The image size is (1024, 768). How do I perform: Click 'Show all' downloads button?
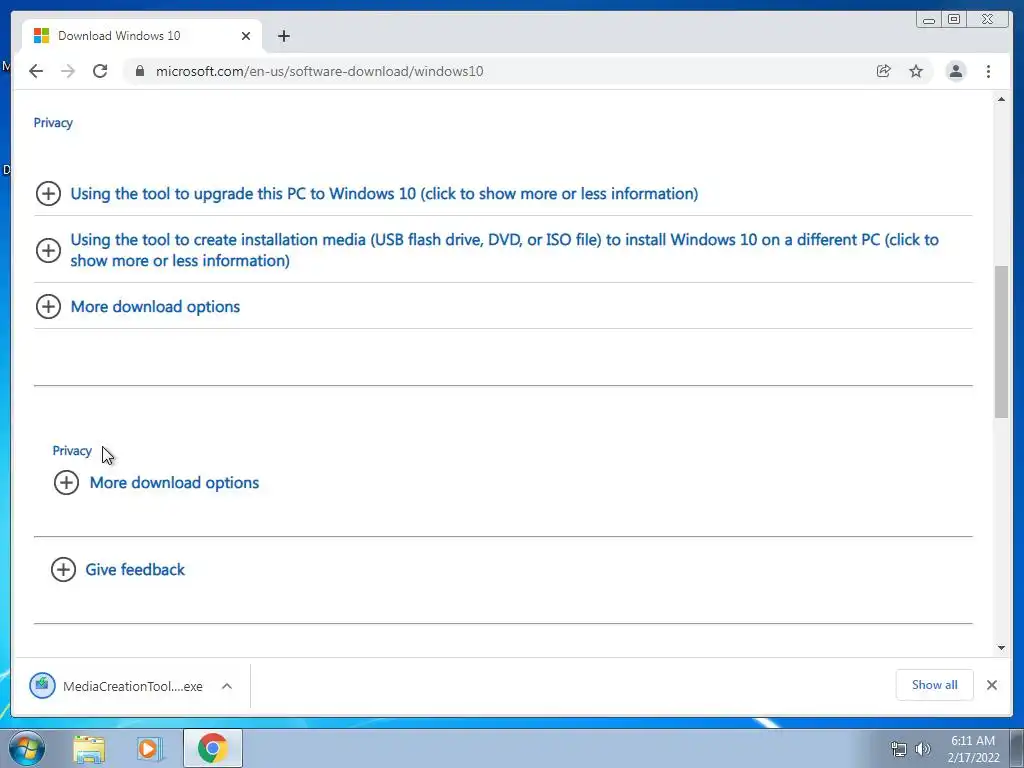click(935, 685)
